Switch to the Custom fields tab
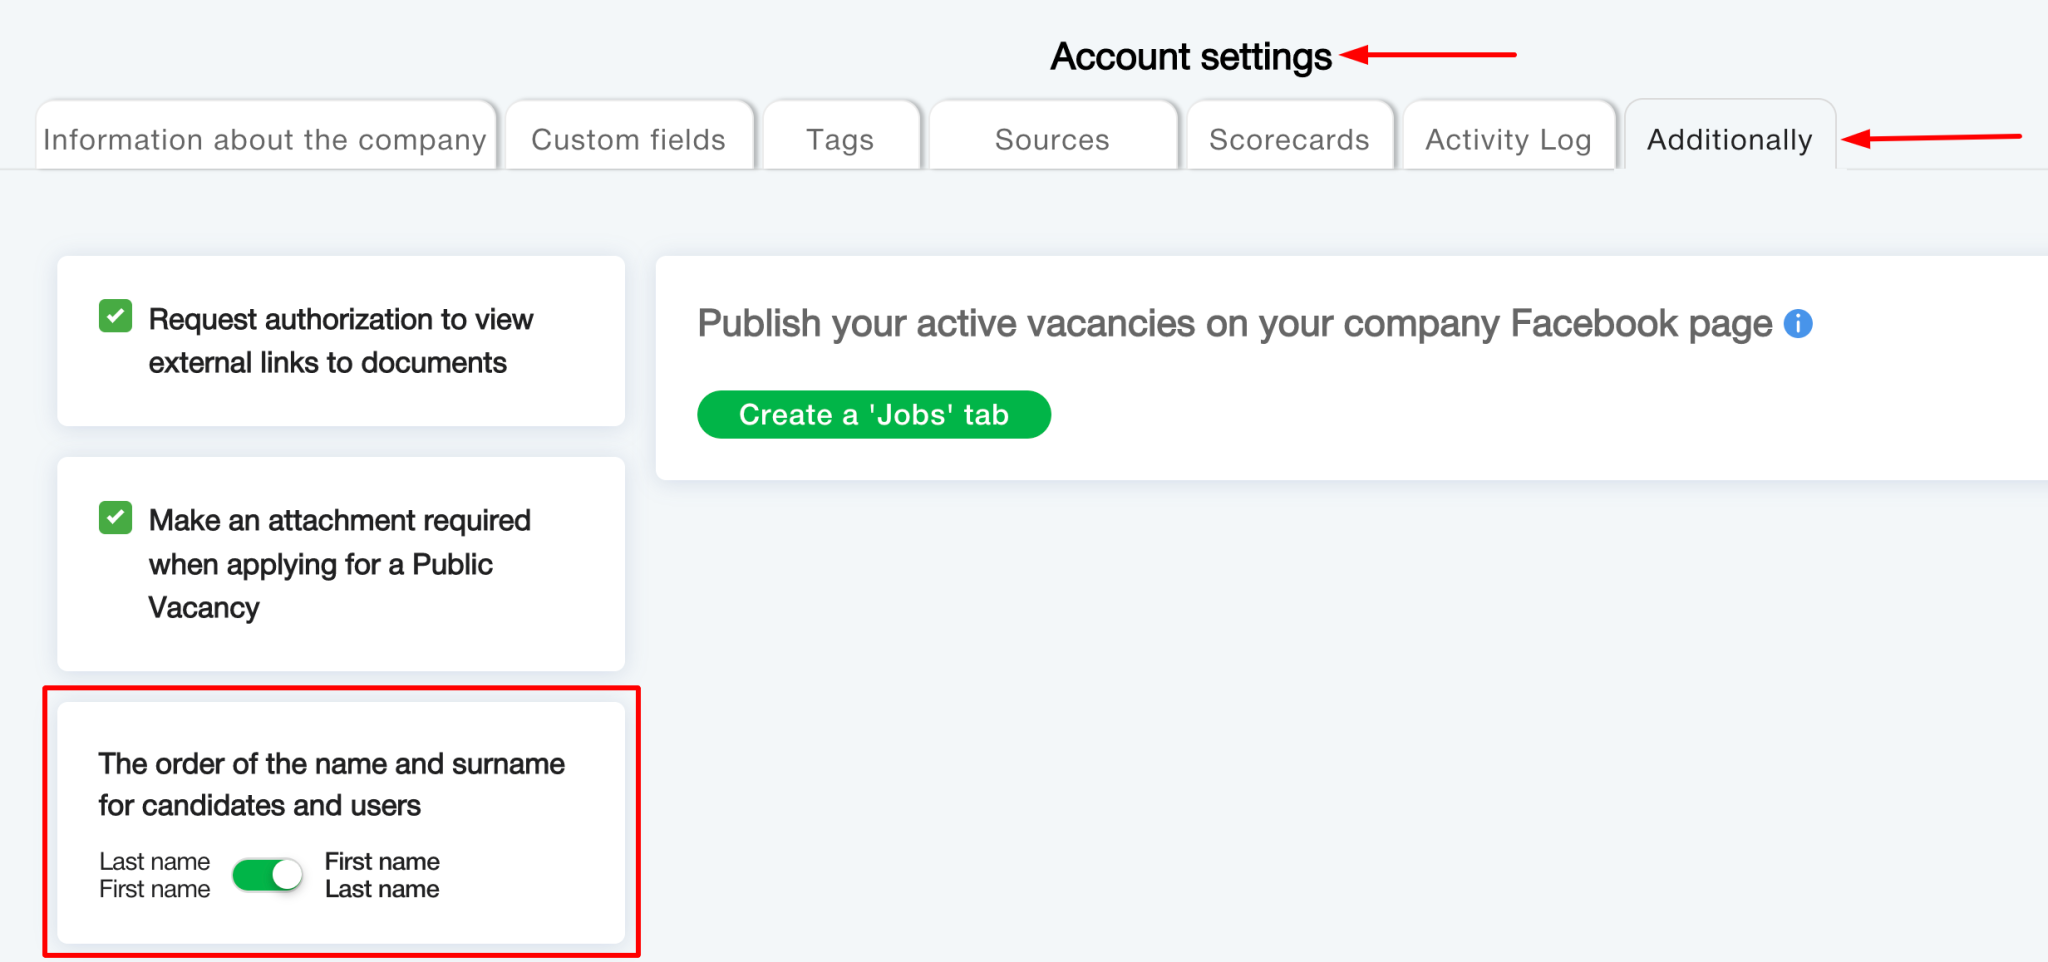 [x=628, y=139]
